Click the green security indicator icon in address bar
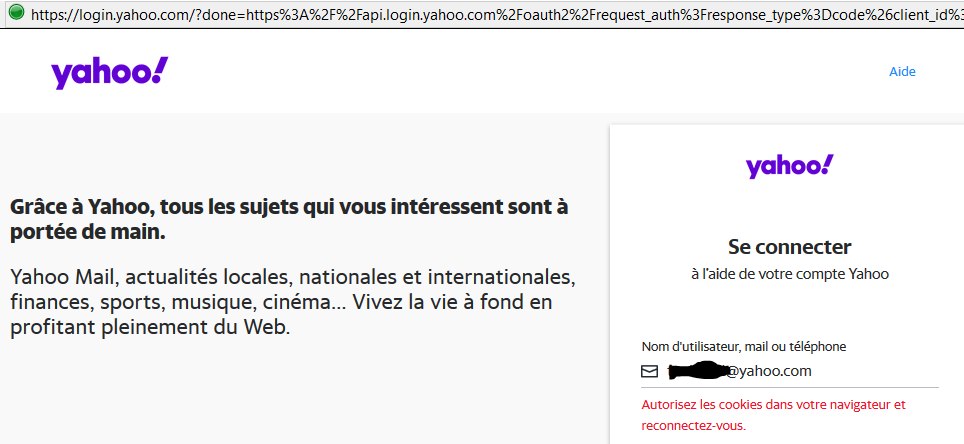 17,11
